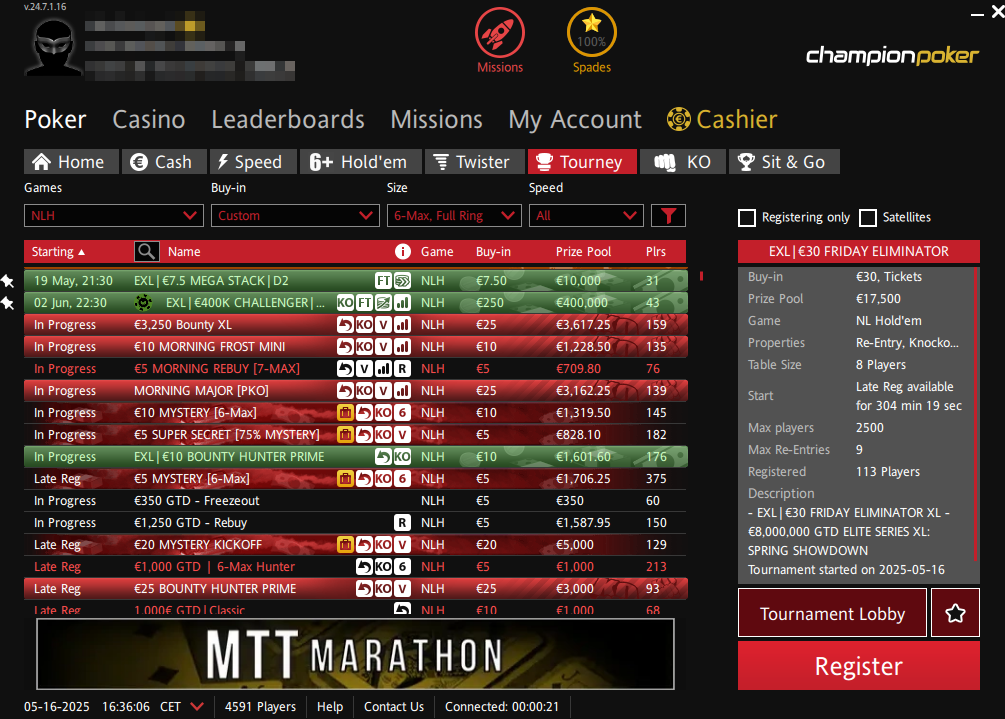Click the info icon in table header

403,252
